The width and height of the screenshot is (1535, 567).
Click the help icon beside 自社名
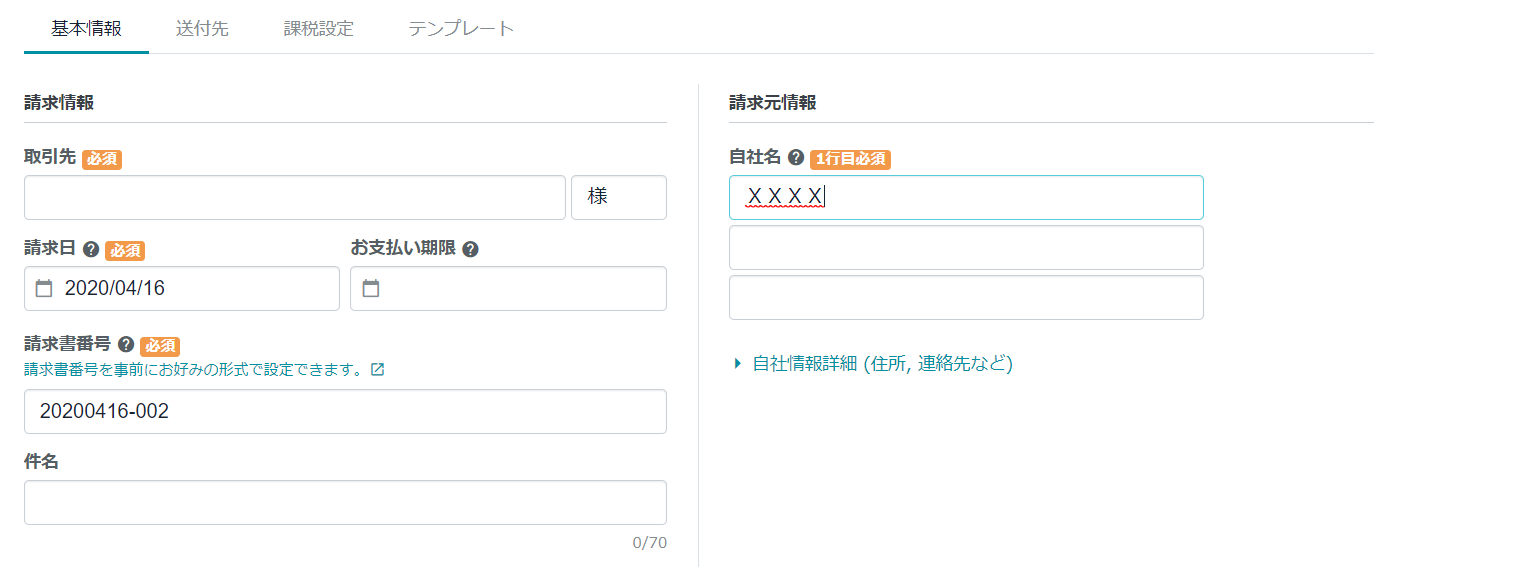796,158
